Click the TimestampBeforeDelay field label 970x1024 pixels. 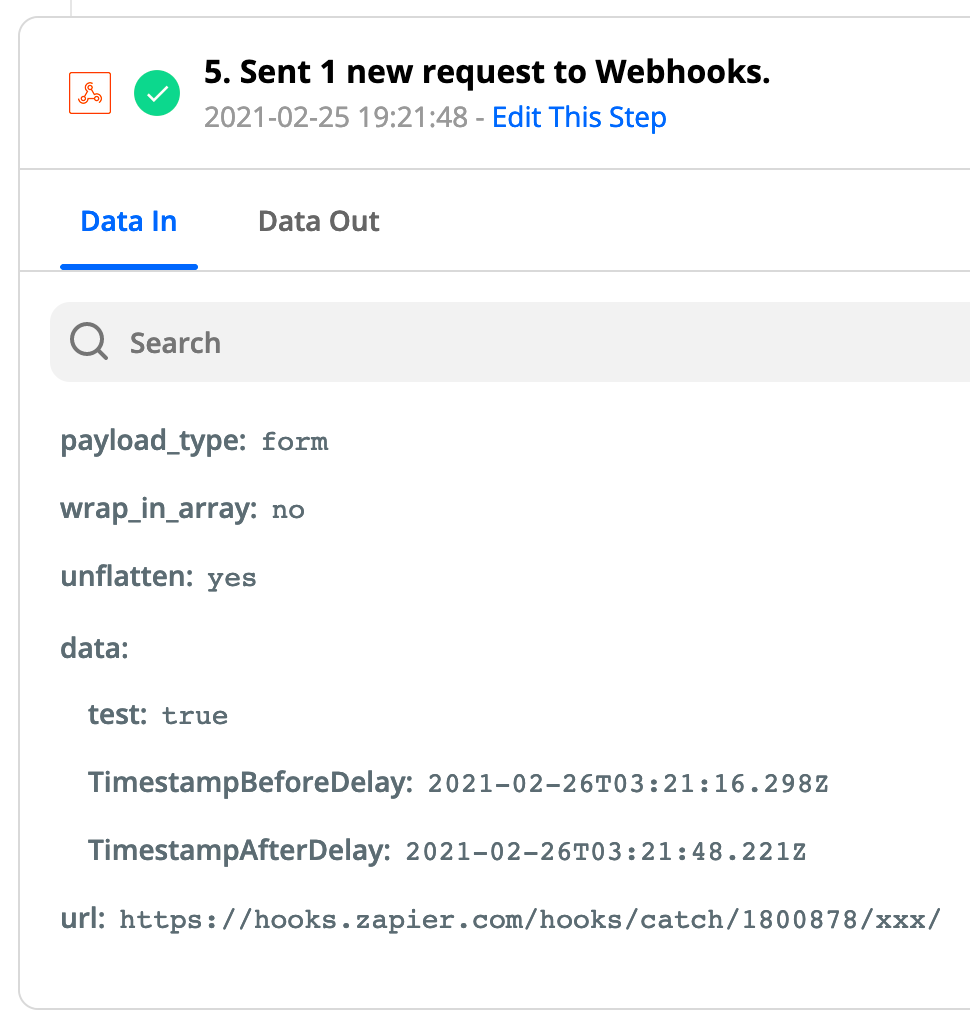click(250, 782)
